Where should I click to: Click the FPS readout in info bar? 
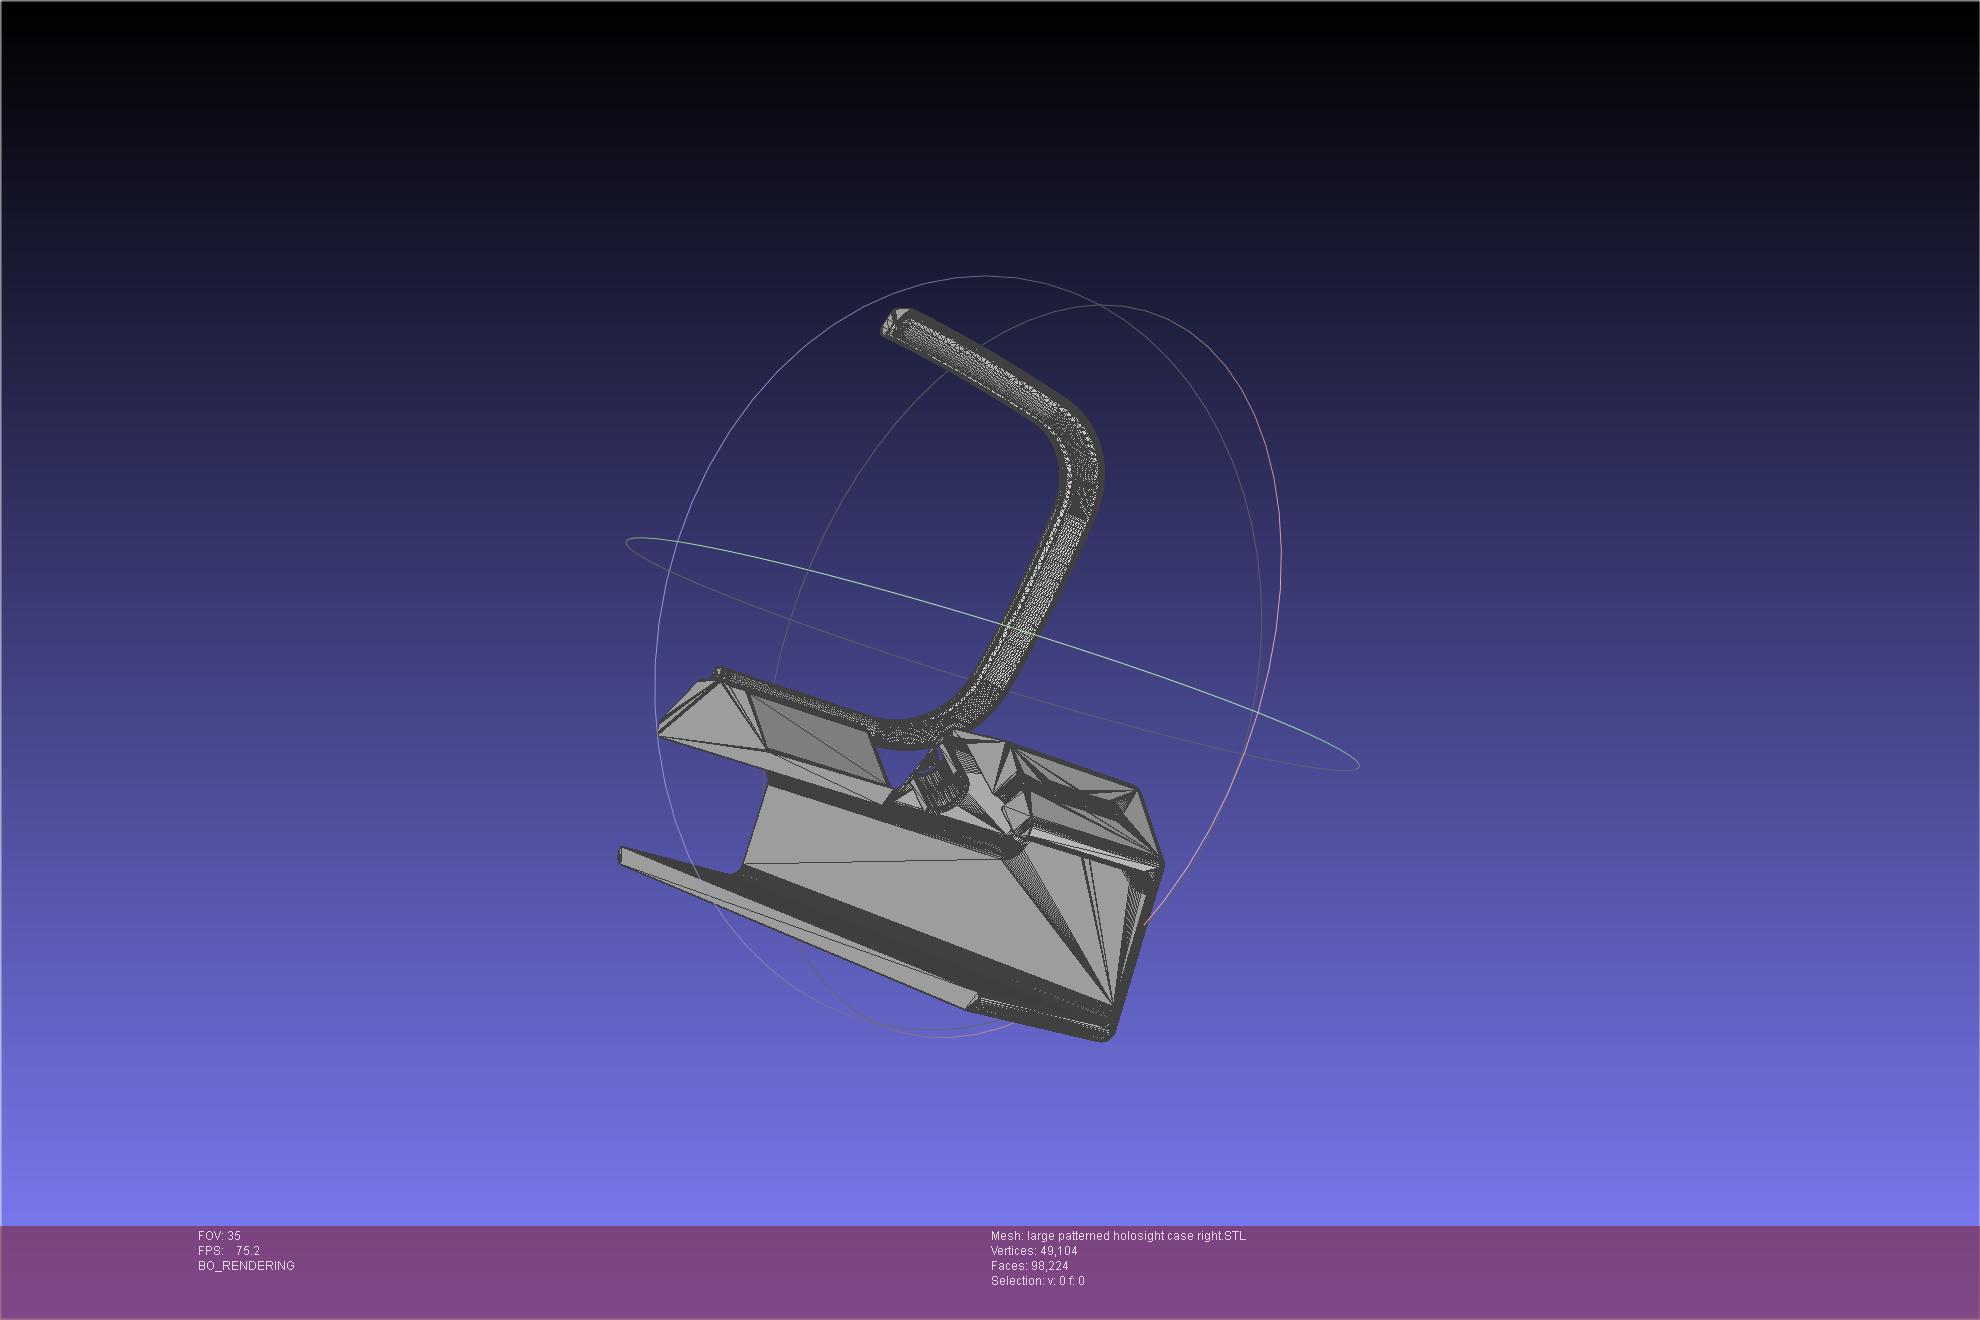229,1251
